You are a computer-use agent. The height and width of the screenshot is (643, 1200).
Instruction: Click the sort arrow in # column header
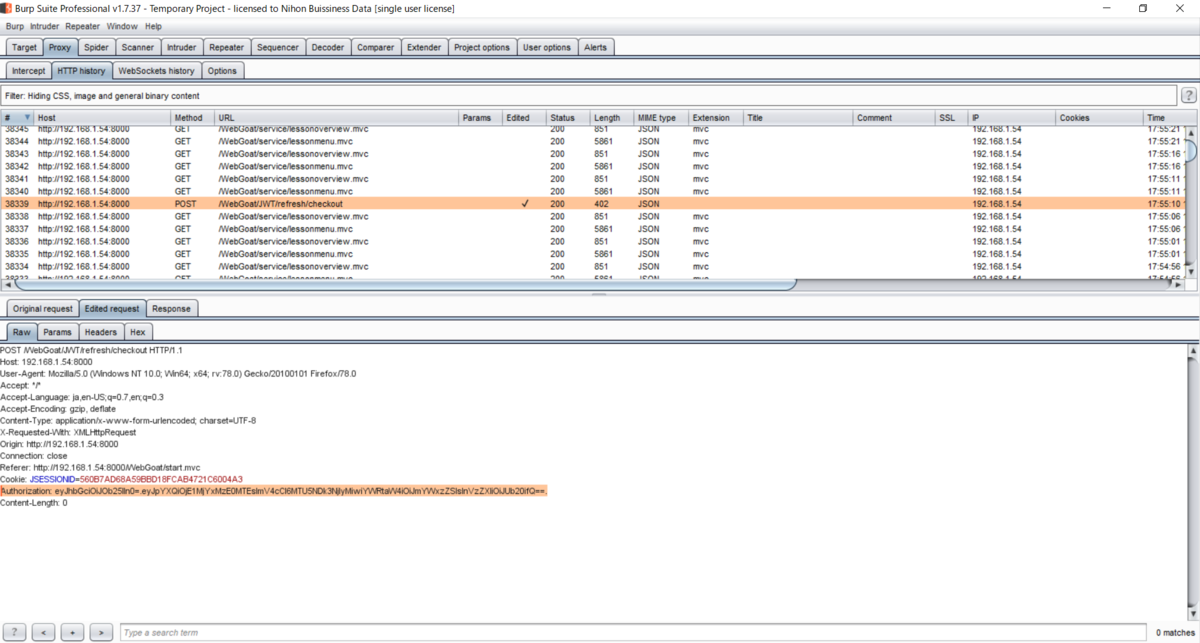pos(27,118)
